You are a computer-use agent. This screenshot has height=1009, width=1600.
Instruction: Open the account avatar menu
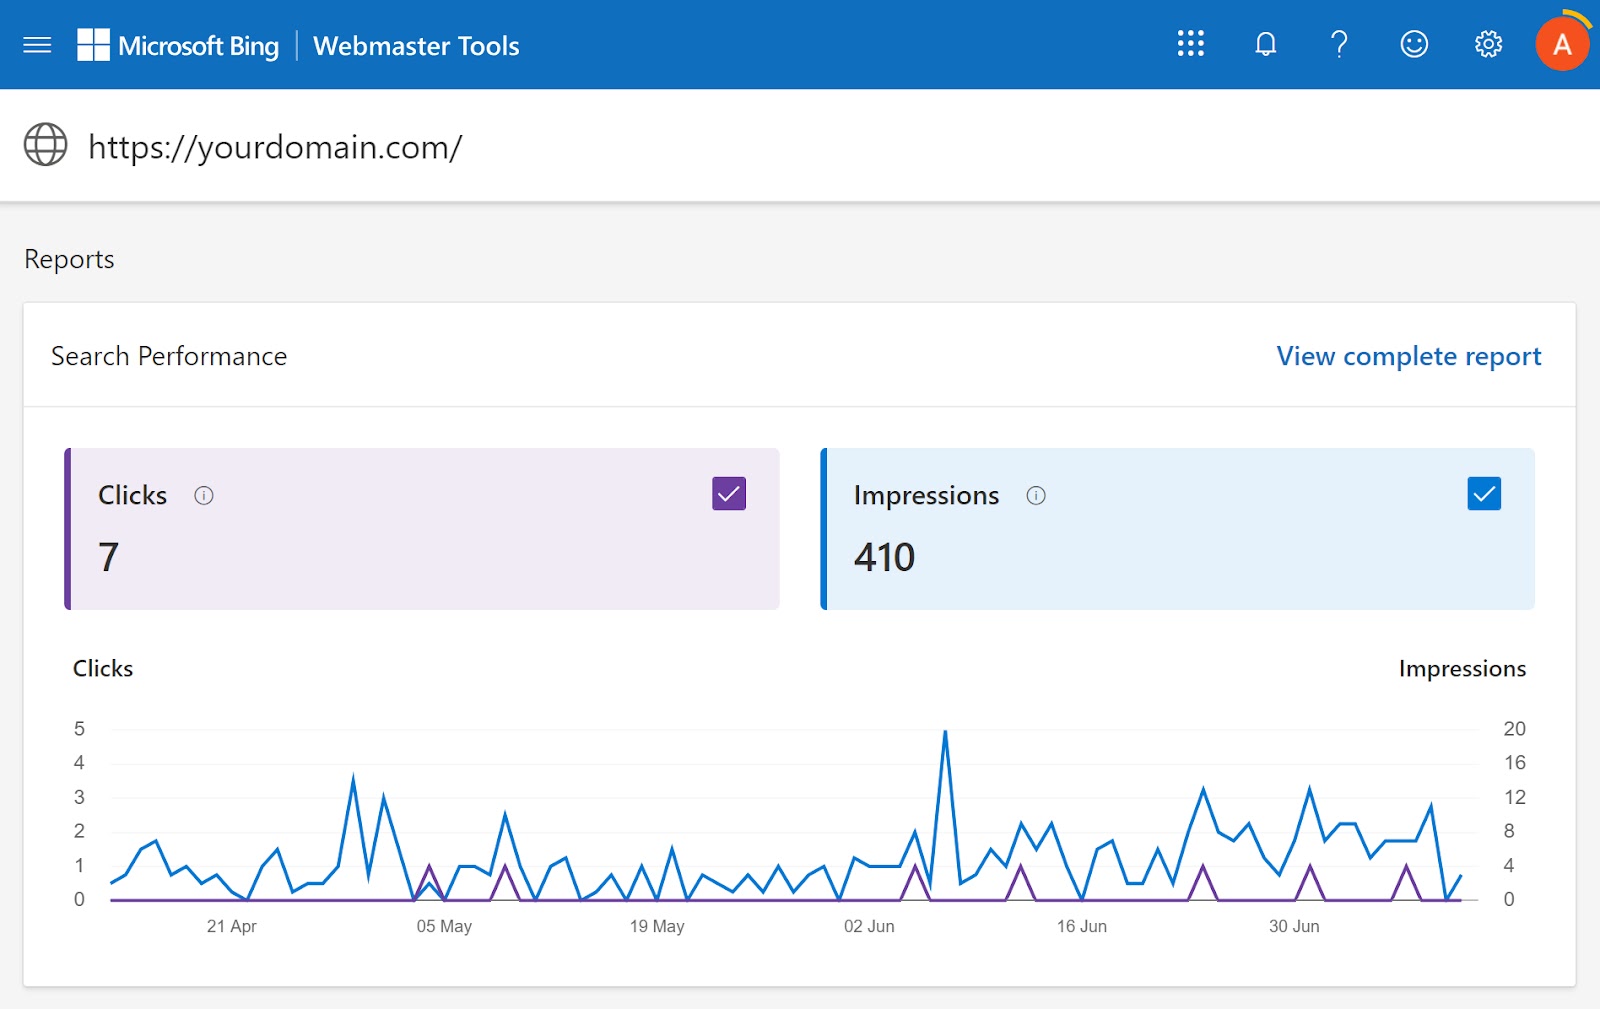pos(1563,44)
